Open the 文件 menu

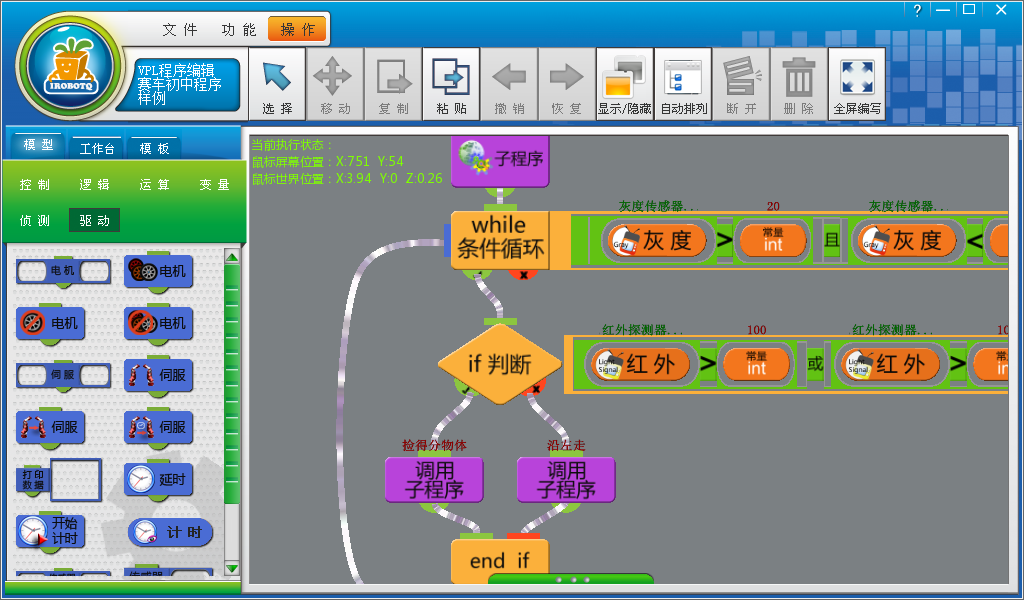[180, 30]
